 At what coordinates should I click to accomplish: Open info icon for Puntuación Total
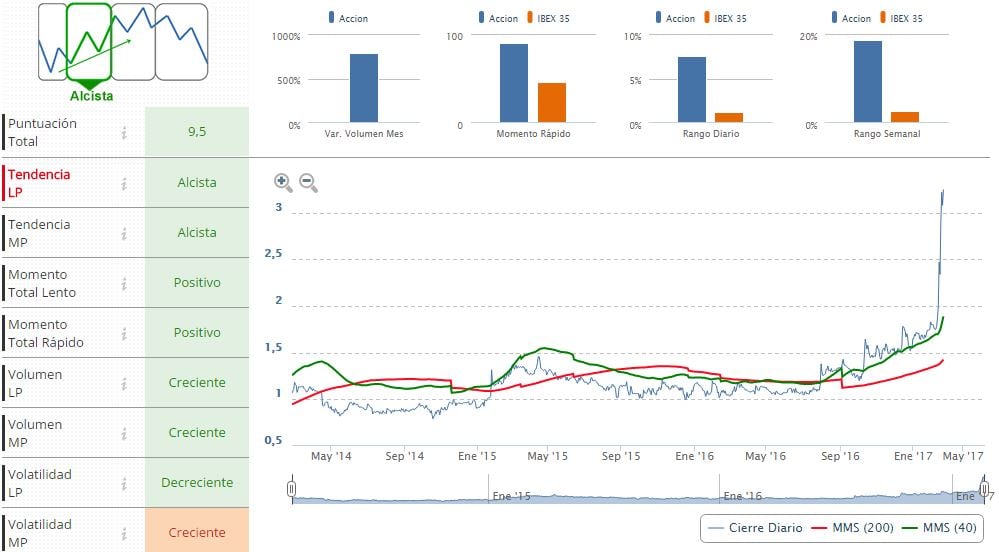pos(124,133)
